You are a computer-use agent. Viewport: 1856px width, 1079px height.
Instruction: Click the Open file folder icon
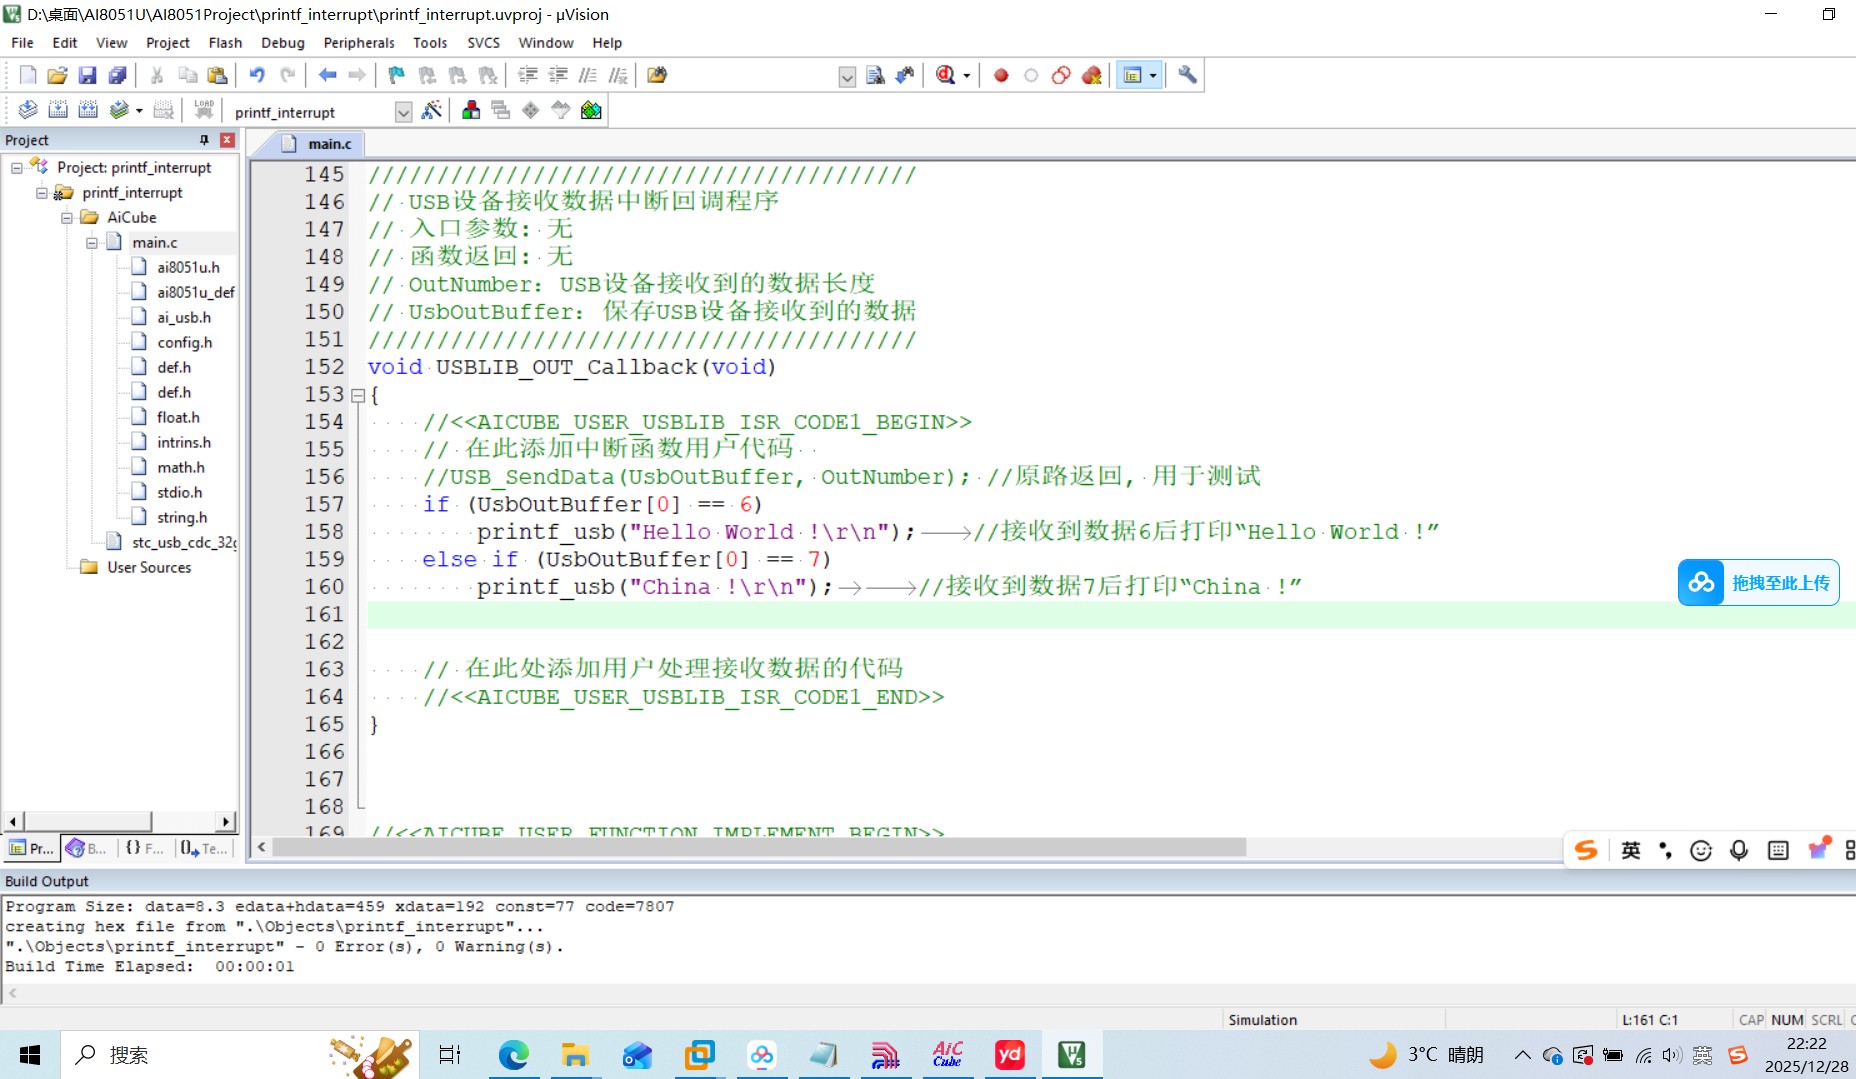[57, 75]
